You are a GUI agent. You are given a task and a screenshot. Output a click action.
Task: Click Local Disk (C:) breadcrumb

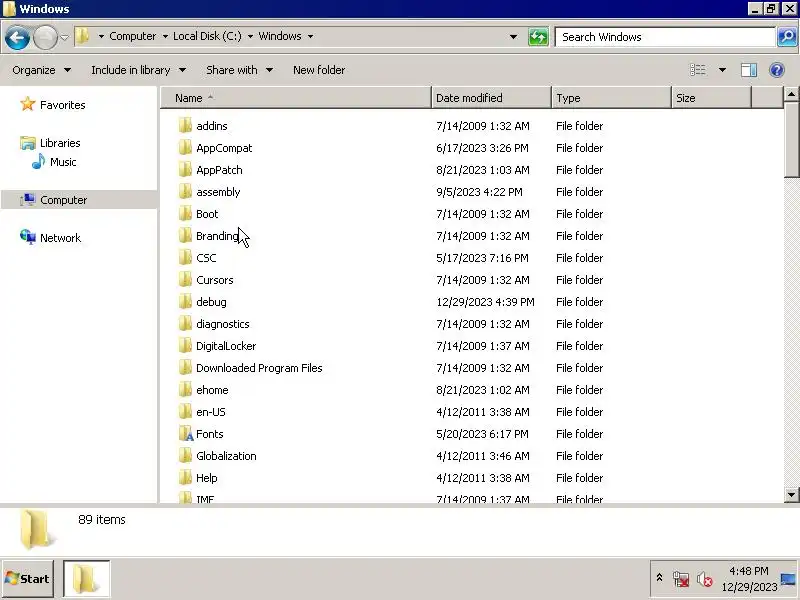tap(207, 36)
